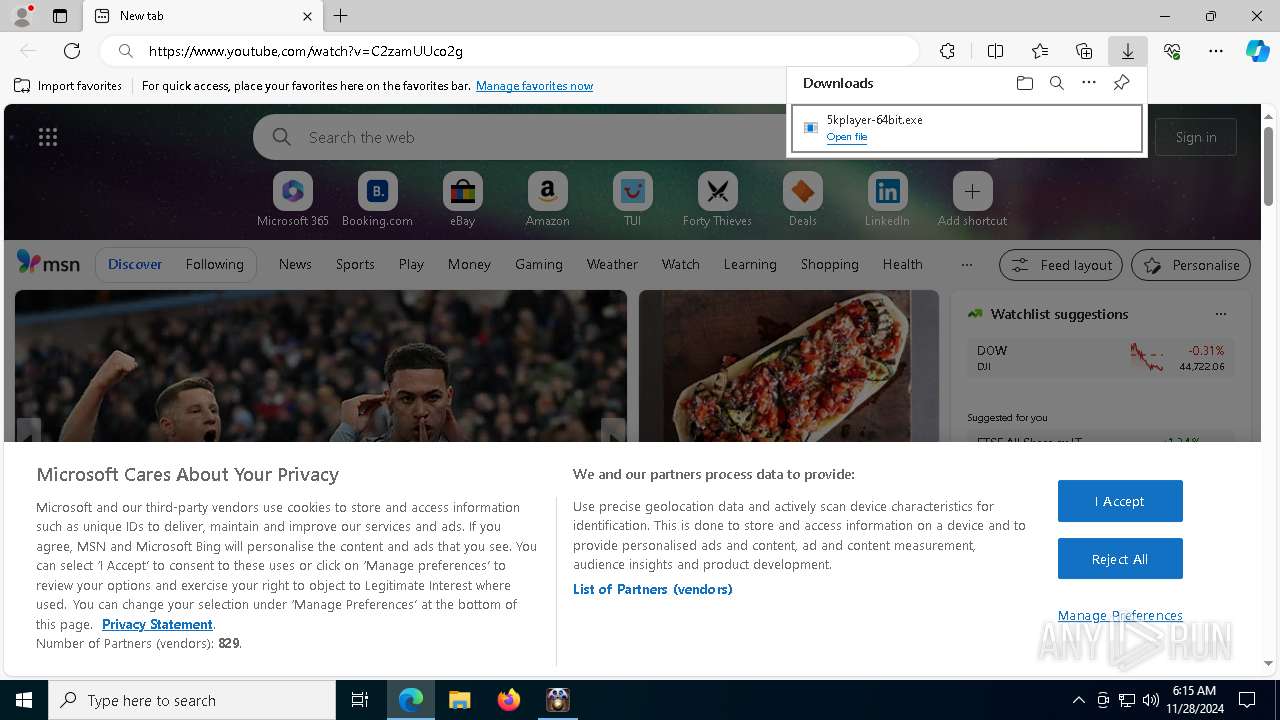Click the address bar with YouTube URL

(x=510, y=51)
